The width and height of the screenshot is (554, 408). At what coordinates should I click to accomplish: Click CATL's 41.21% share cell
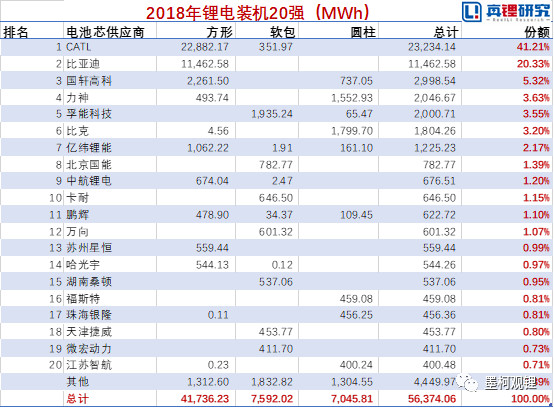[x=533, y=47]
